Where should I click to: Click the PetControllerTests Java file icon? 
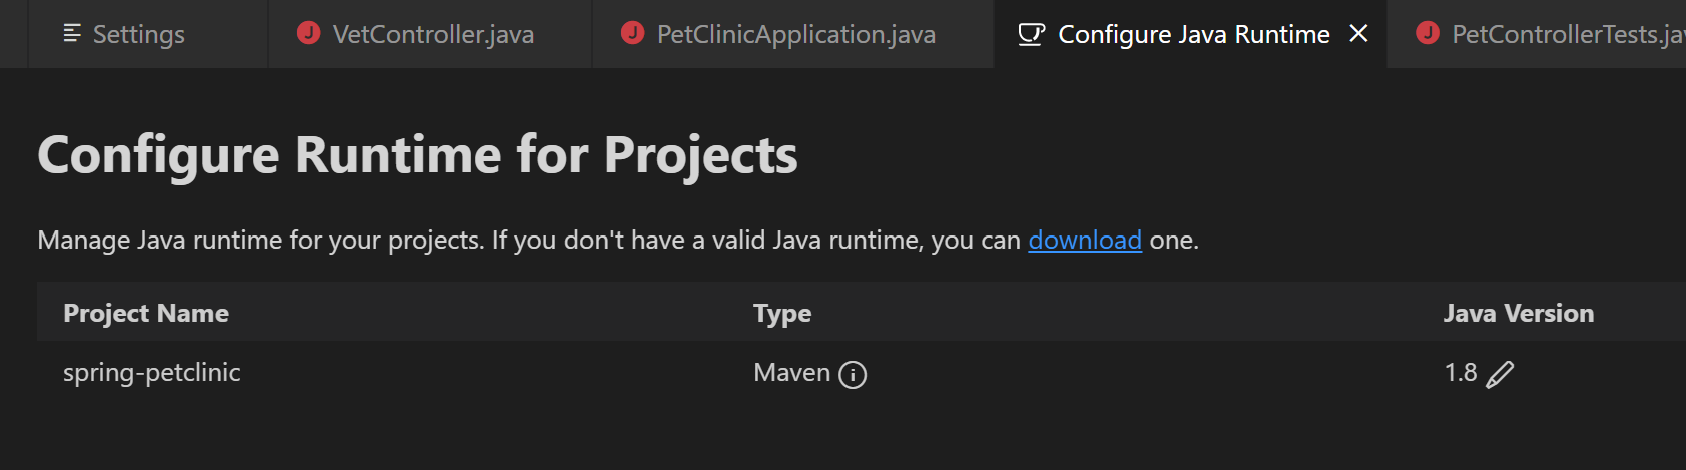[x=1428, y=33]
